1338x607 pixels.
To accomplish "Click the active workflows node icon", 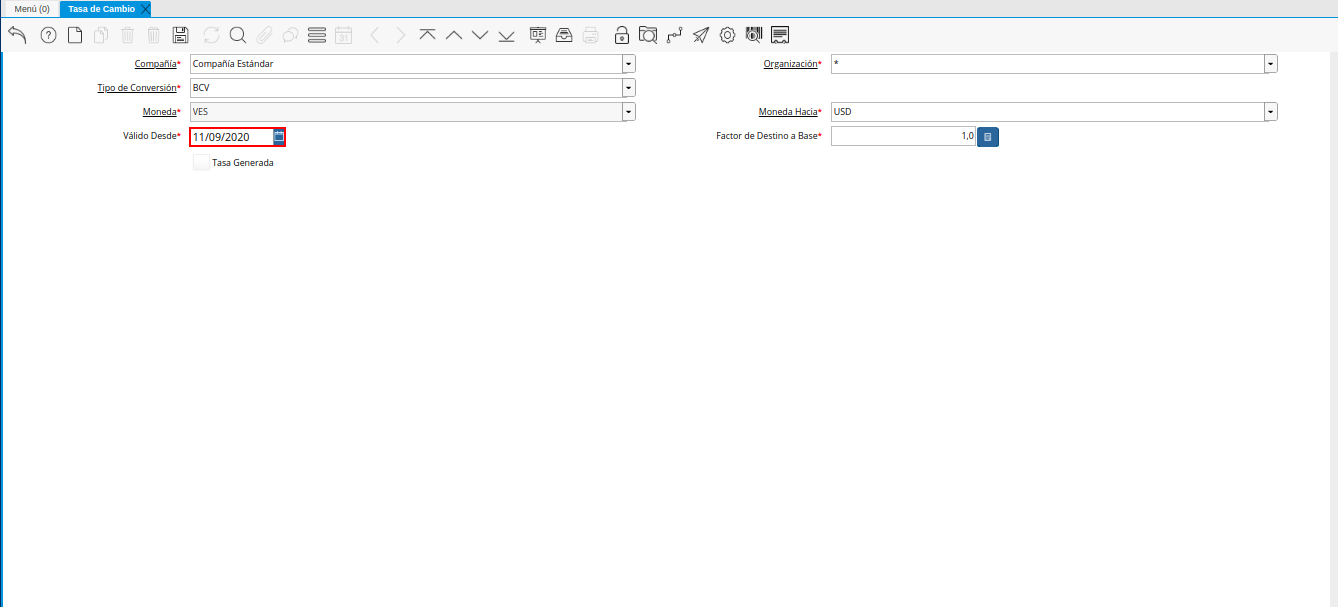I will 675,35.
